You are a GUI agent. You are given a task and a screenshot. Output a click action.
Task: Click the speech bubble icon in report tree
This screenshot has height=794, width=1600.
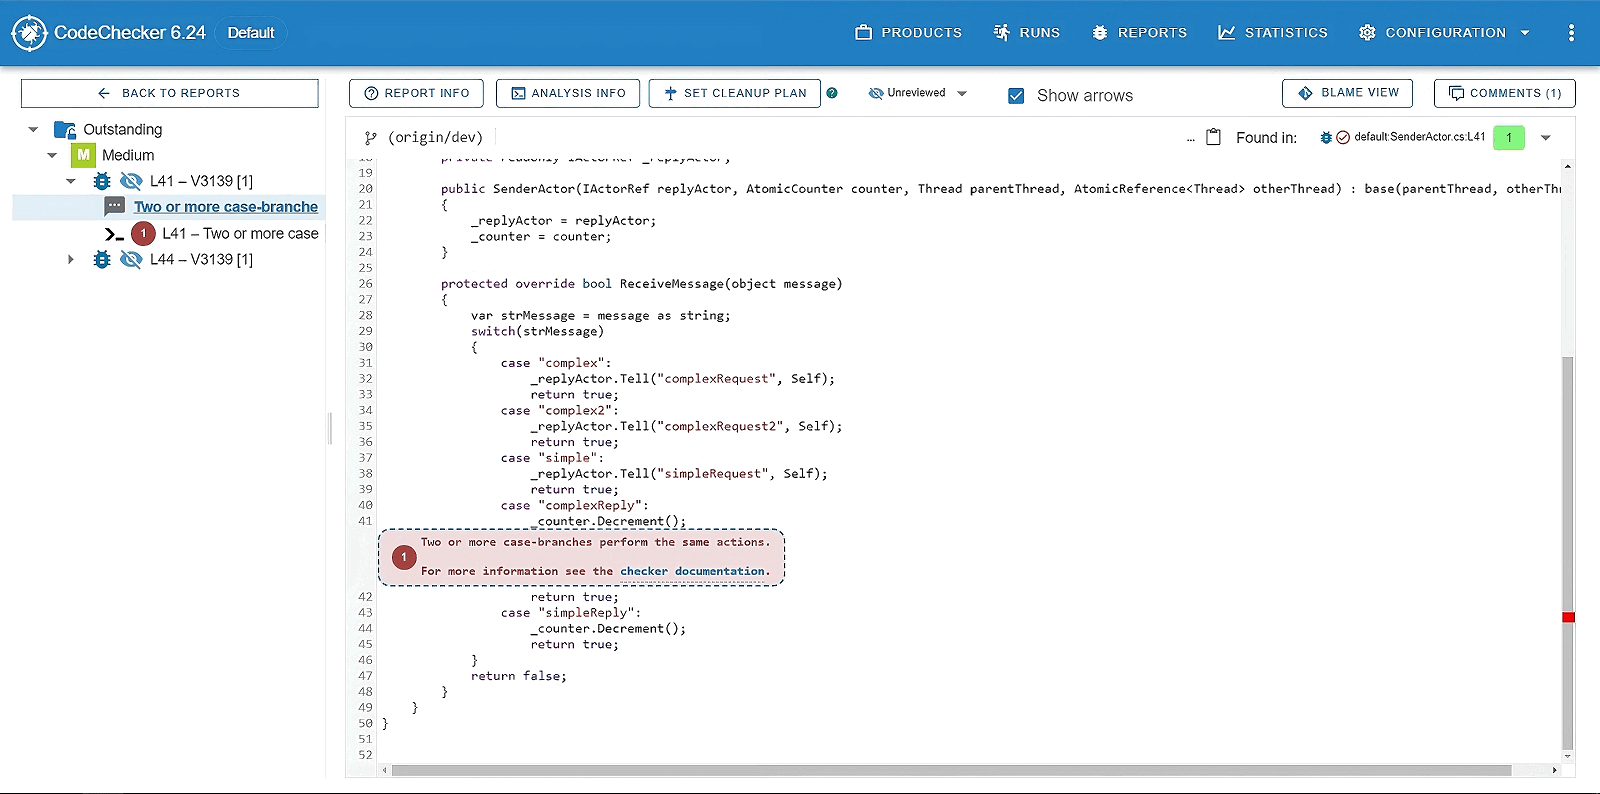pos(115,206)
